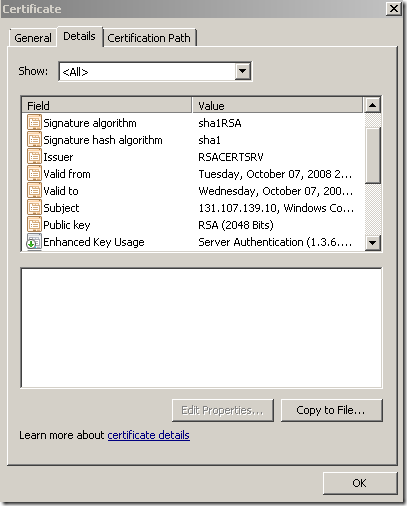Screen dimensions: 407x506
Task: Open the Show filter dropdown arrow
Action: point(242,71)
